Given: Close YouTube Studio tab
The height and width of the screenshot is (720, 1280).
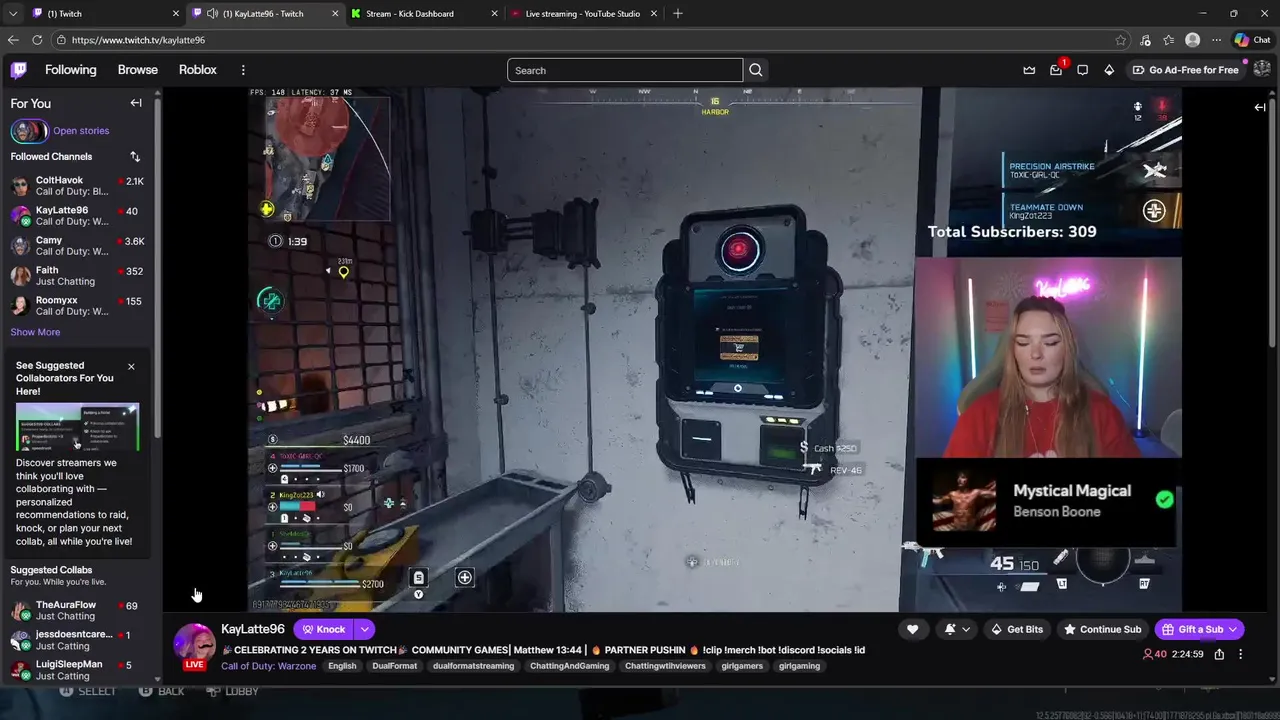Looking at the screenshot, I should [x=654, y=14].
